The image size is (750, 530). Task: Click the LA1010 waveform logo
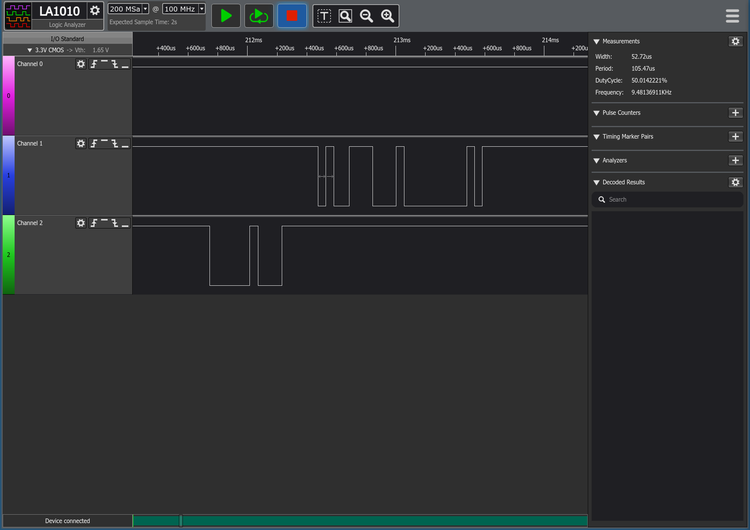18,16
